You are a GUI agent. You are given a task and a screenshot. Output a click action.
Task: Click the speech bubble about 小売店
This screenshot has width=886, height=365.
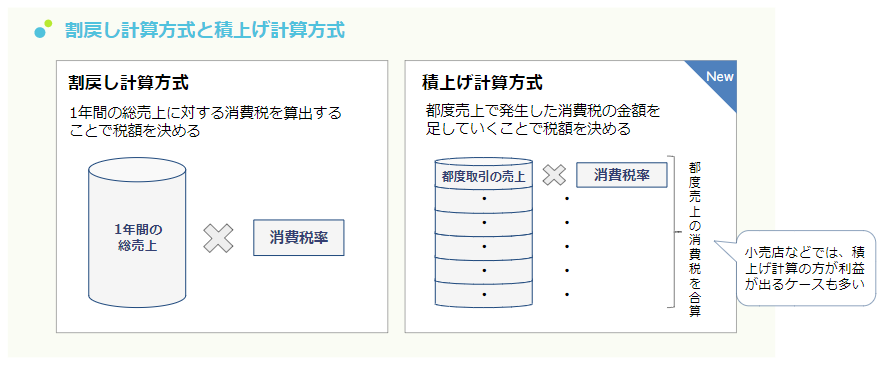(x=805, y=268)
